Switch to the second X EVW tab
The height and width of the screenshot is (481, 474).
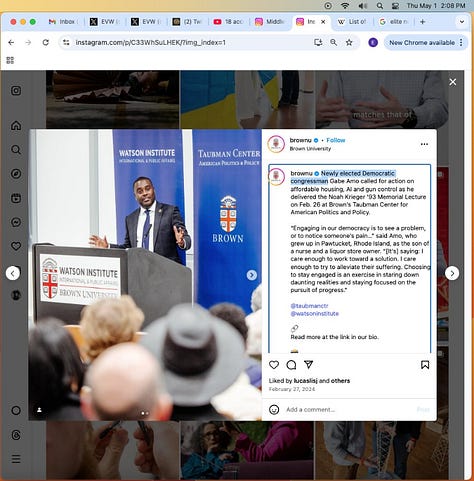coord(146,22)
